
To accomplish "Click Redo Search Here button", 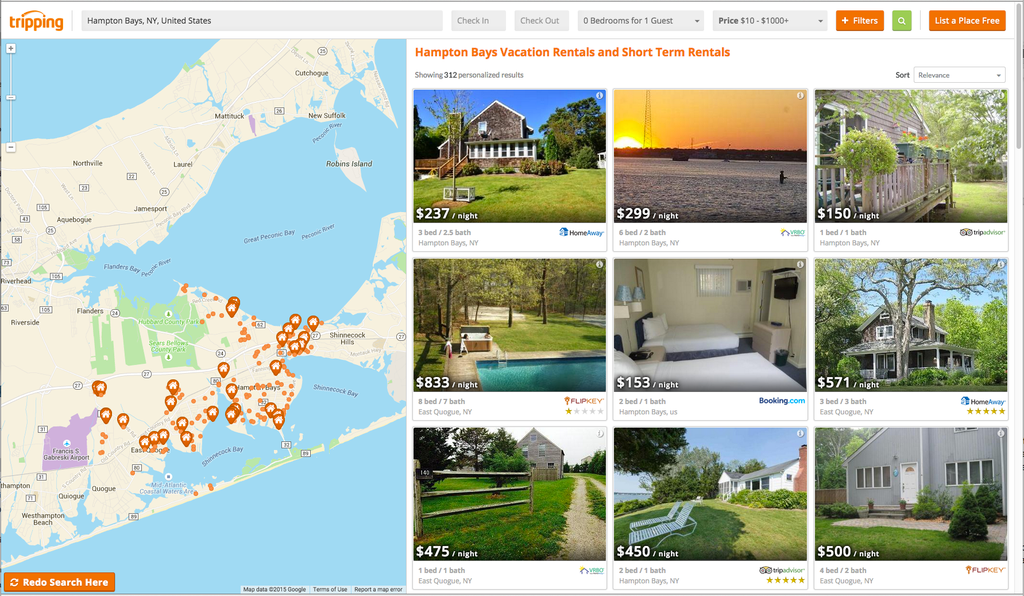I will 59,582.
